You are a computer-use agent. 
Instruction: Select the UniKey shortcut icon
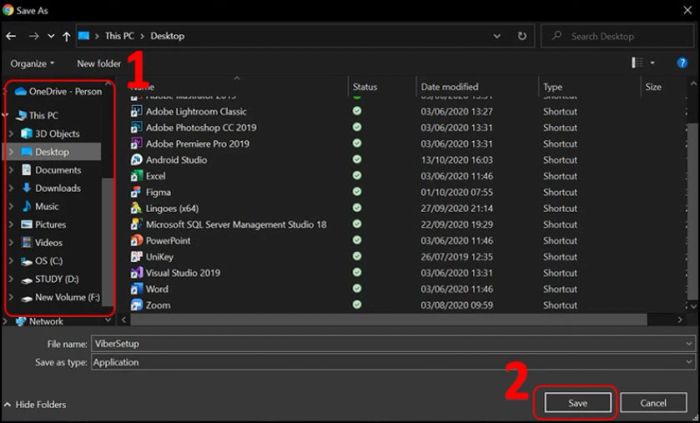136,257
